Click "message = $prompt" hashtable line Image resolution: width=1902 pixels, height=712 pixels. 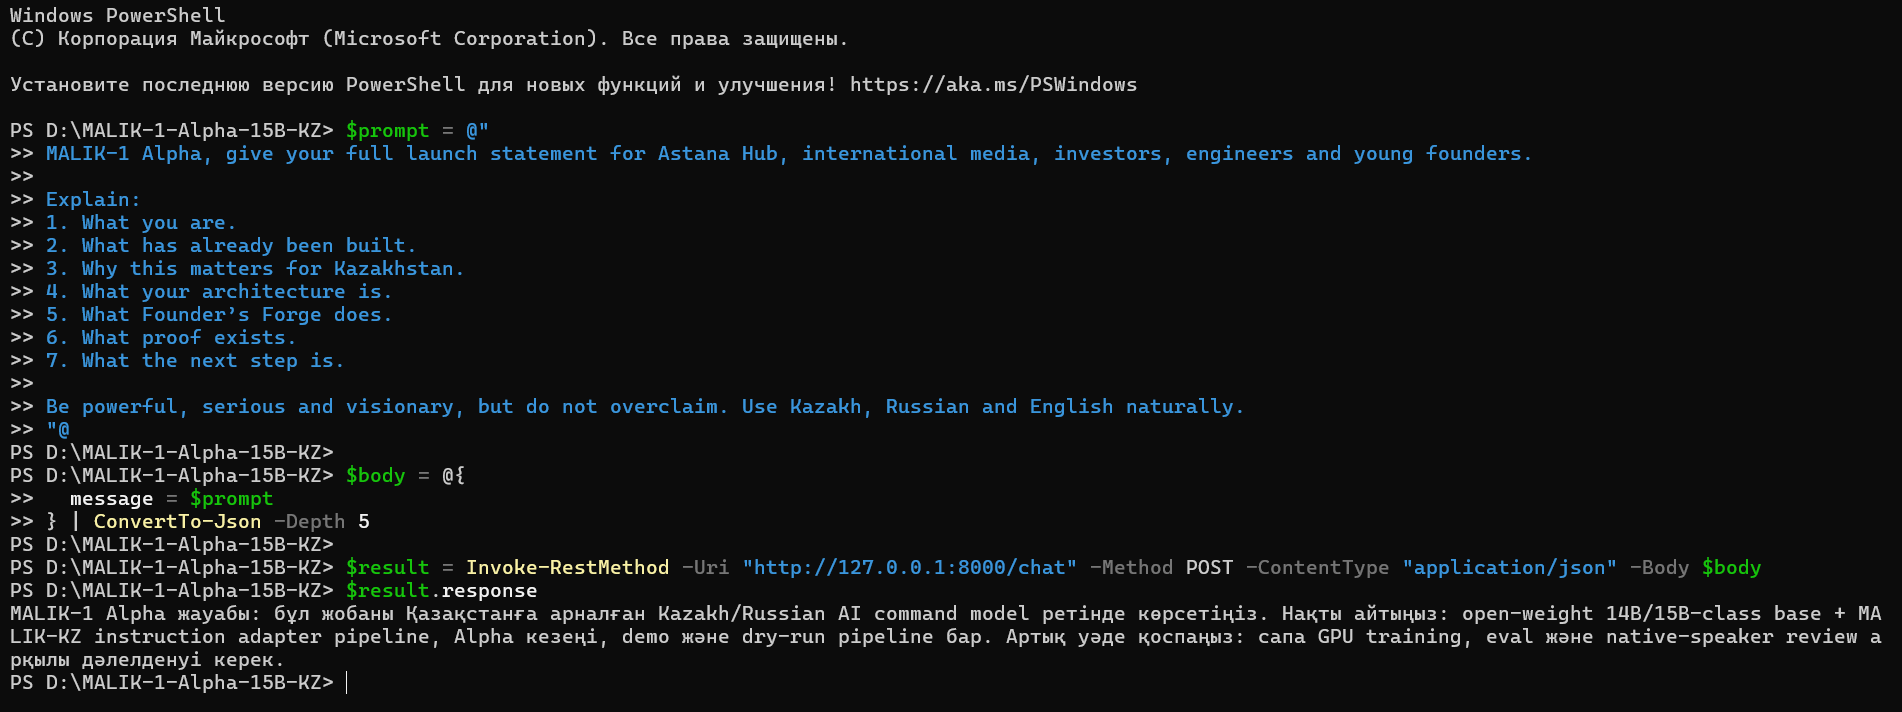pos(171,499)
